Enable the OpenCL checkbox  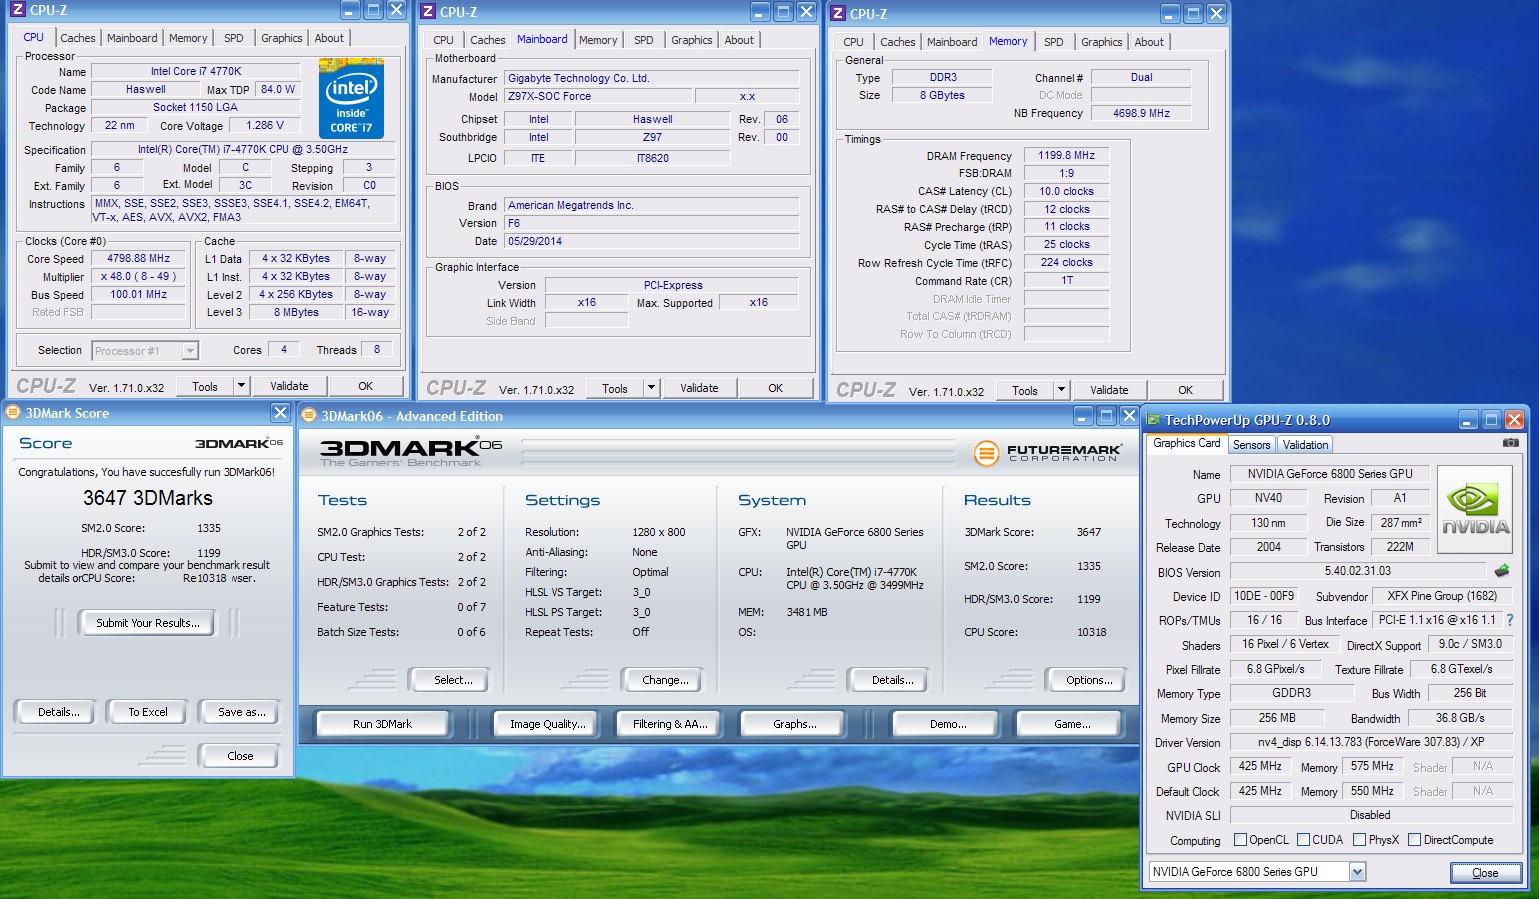[x=1241, y=840]
